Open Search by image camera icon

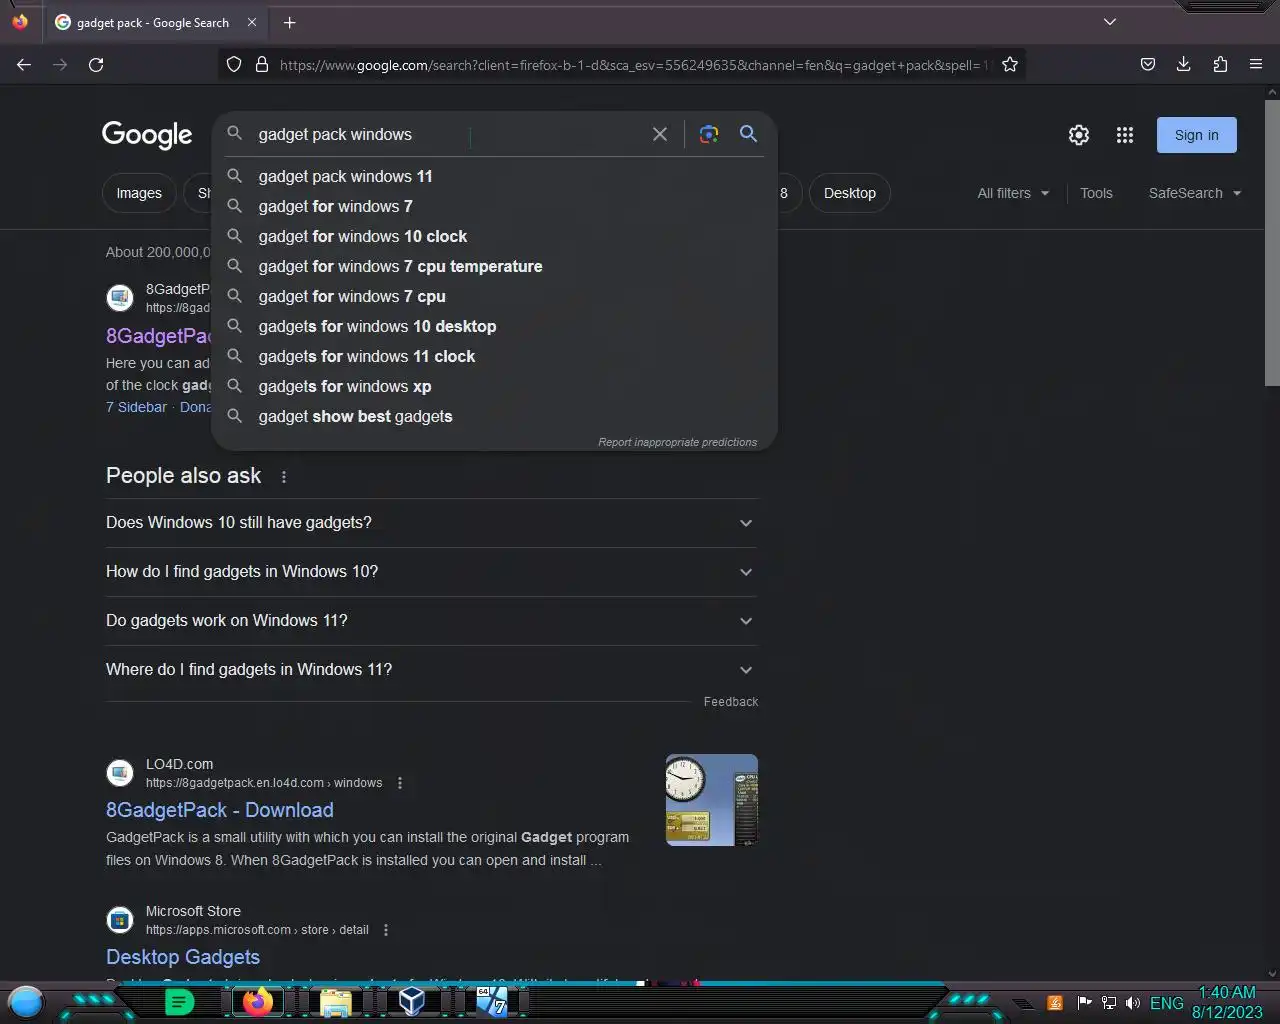click(x=709, y=134)
